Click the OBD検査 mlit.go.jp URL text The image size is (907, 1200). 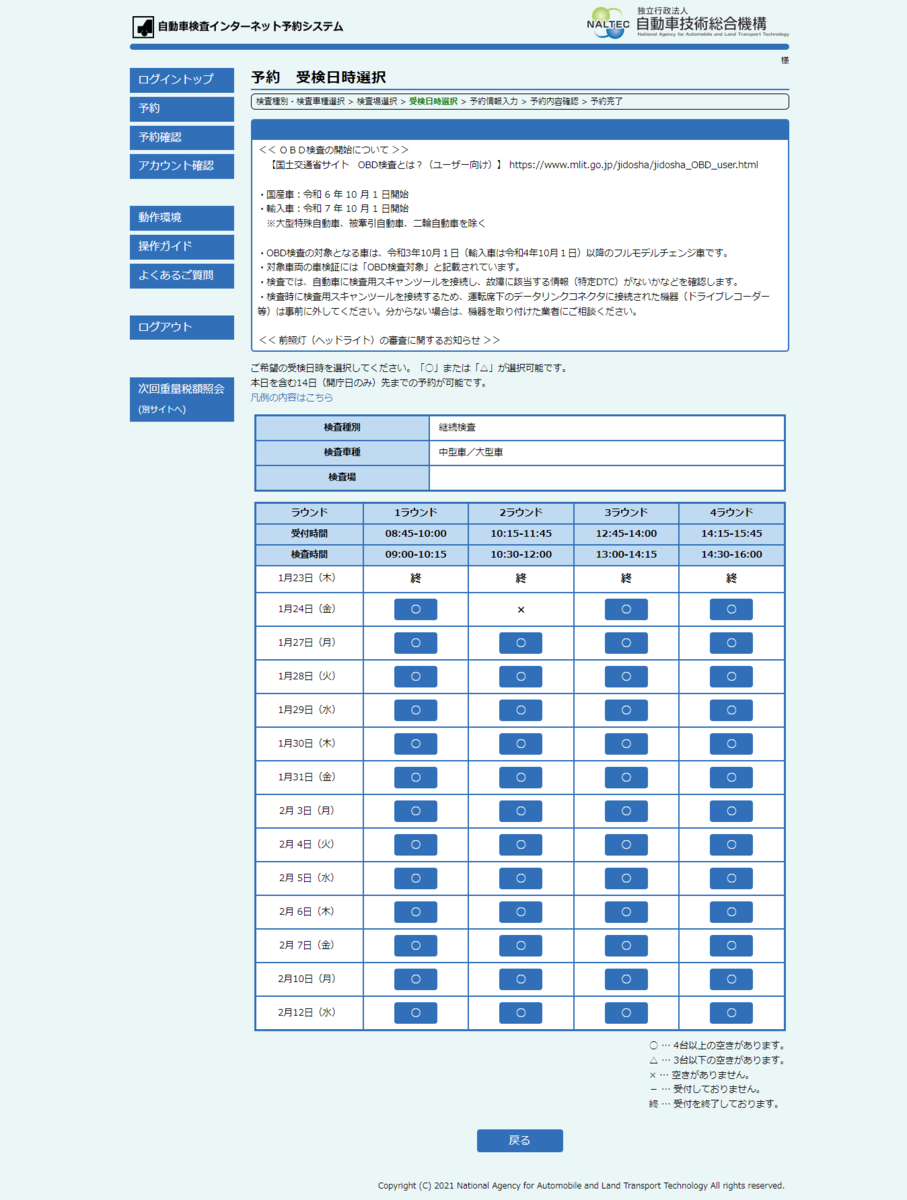point(633,164)
